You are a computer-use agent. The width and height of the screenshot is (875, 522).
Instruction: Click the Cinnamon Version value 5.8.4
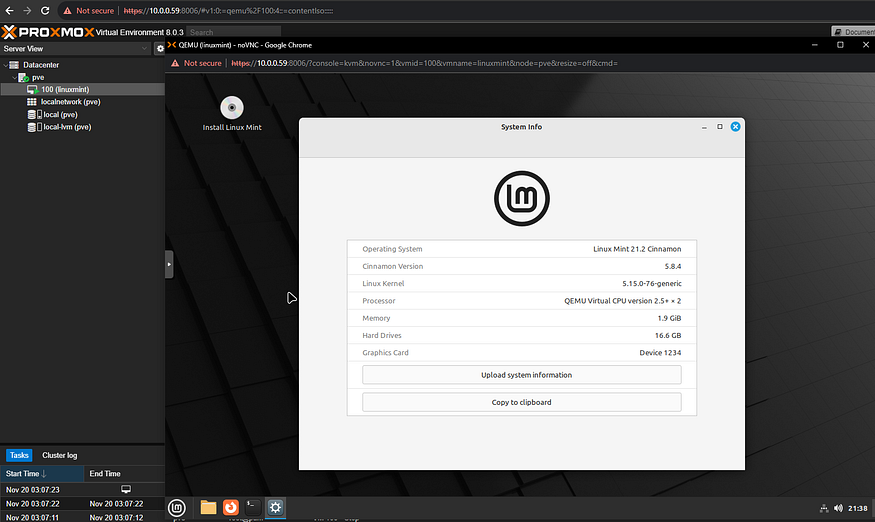pyautogui.click(x=672, y=266)
